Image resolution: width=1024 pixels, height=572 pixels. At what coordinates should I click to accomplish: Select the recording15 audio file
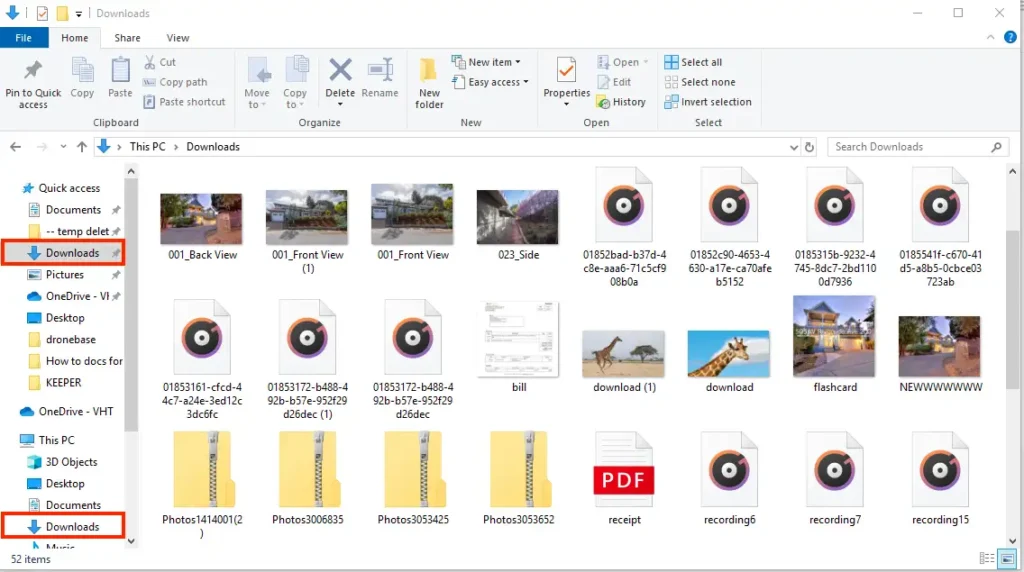point(940,479)
